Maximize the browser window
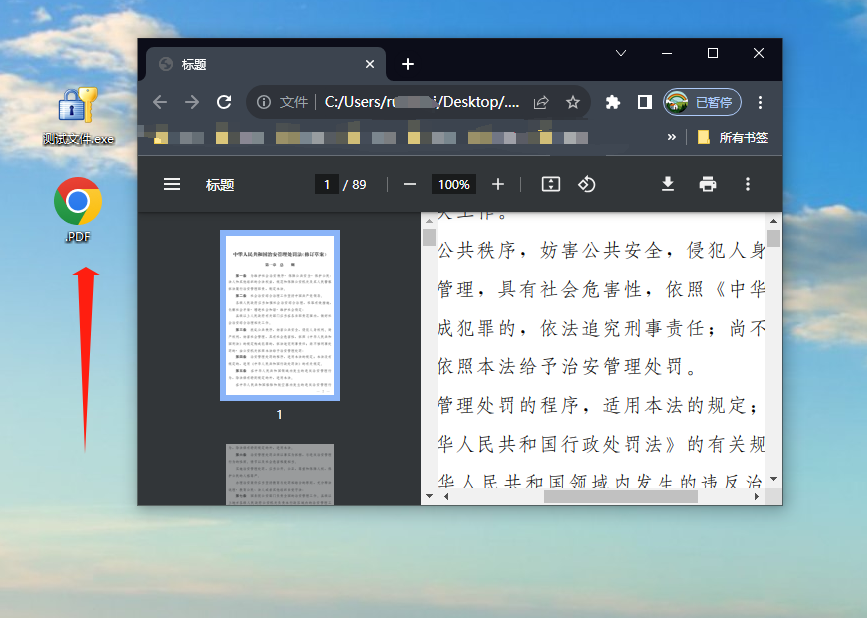The width and height of the screenshot is (867, 618). 713,53
